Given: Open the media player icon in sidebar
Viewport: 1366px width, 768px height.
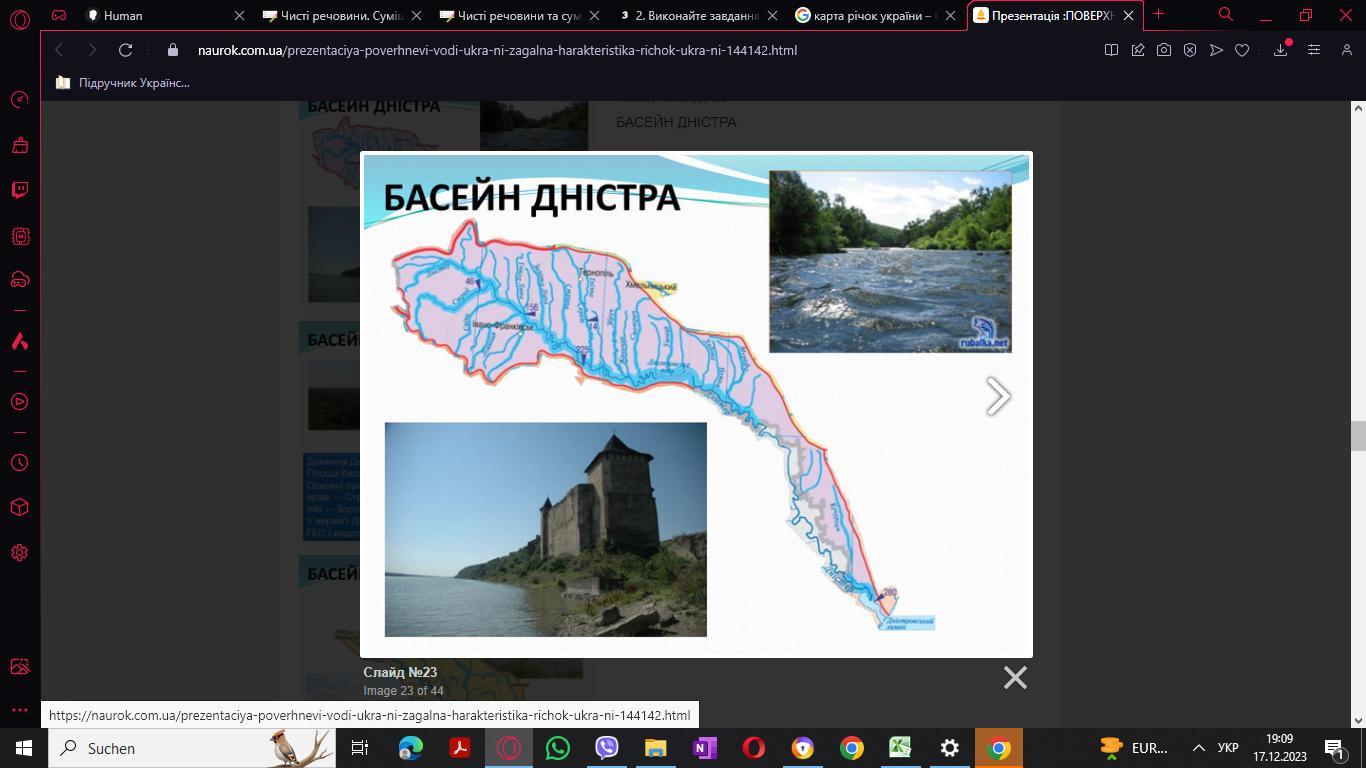Looking at the screenshot, I should 20,402.
